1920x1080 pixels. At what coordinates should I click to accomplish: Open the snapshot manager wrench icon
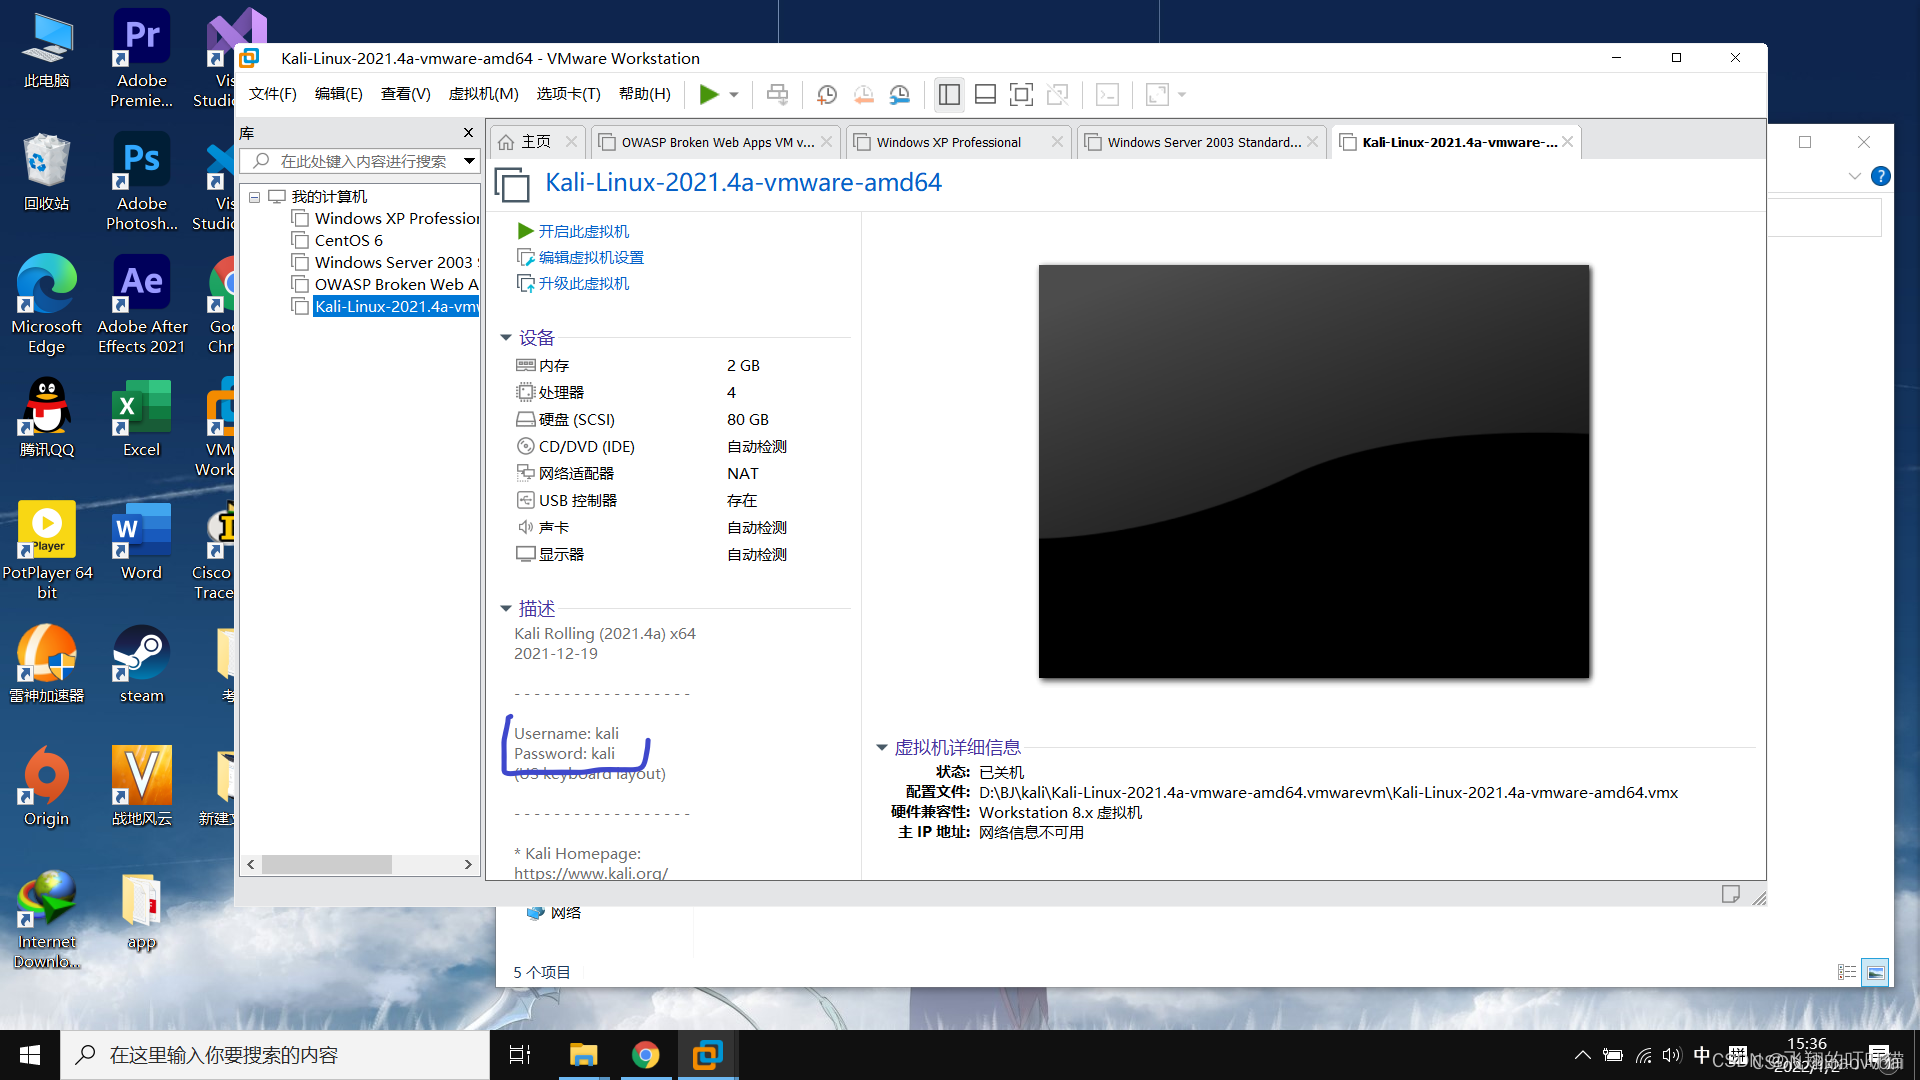click(x=900, y=95)
